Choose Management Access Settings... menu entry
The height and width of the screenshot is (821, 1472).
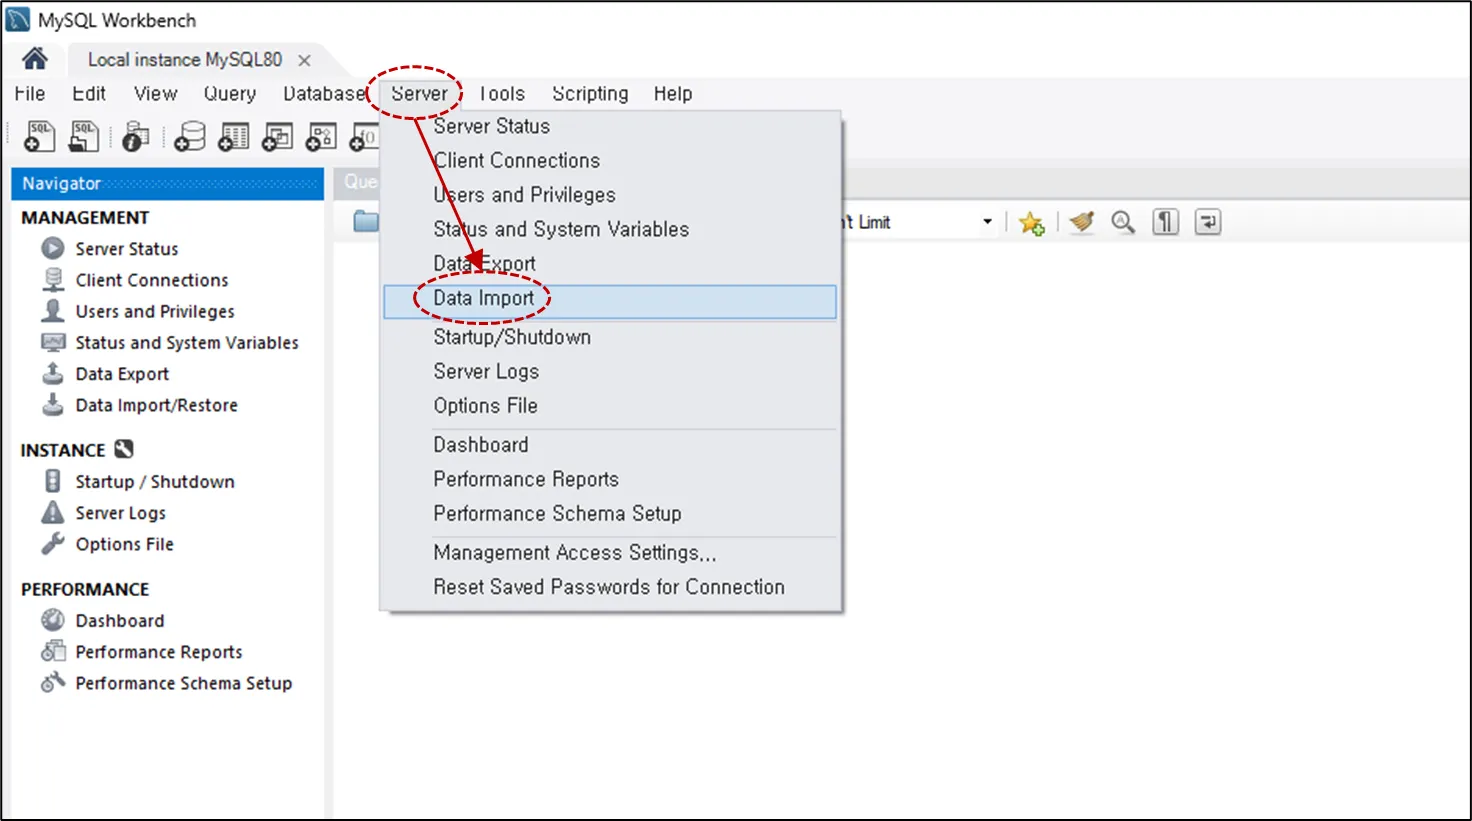[610, 552]
